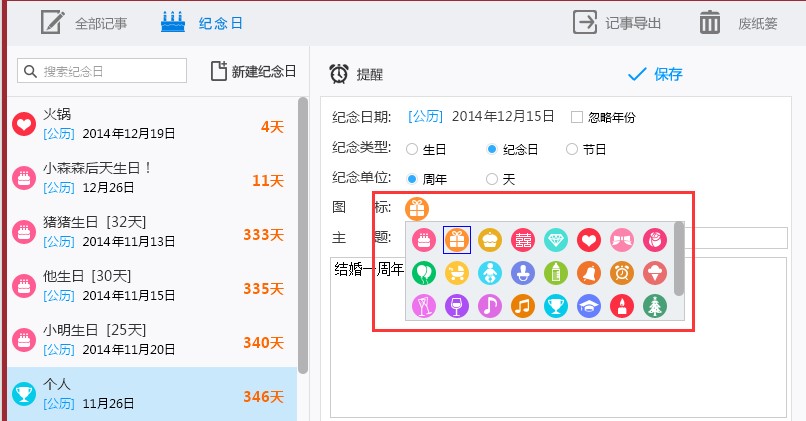Choose the green balloons icon
Image resolution: width=806 pixels, height=421 pixels.
(x=424, y=273)
